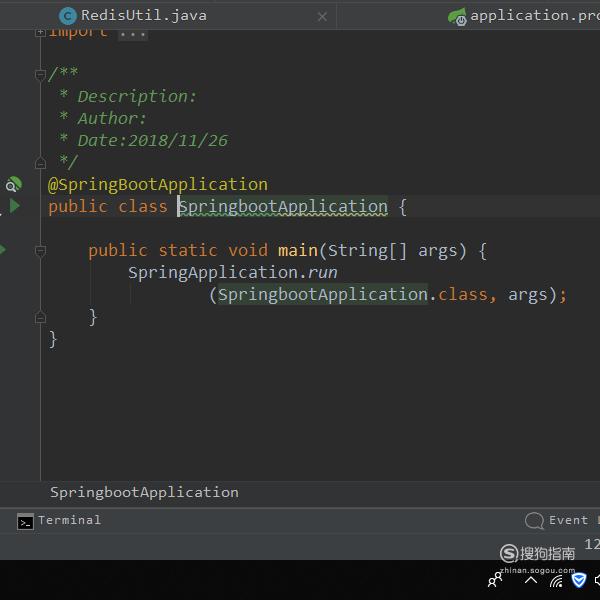Click the RedisUtil.java class file icon
The width and height of the screenshot is (600, 600).
pos(68,16)
